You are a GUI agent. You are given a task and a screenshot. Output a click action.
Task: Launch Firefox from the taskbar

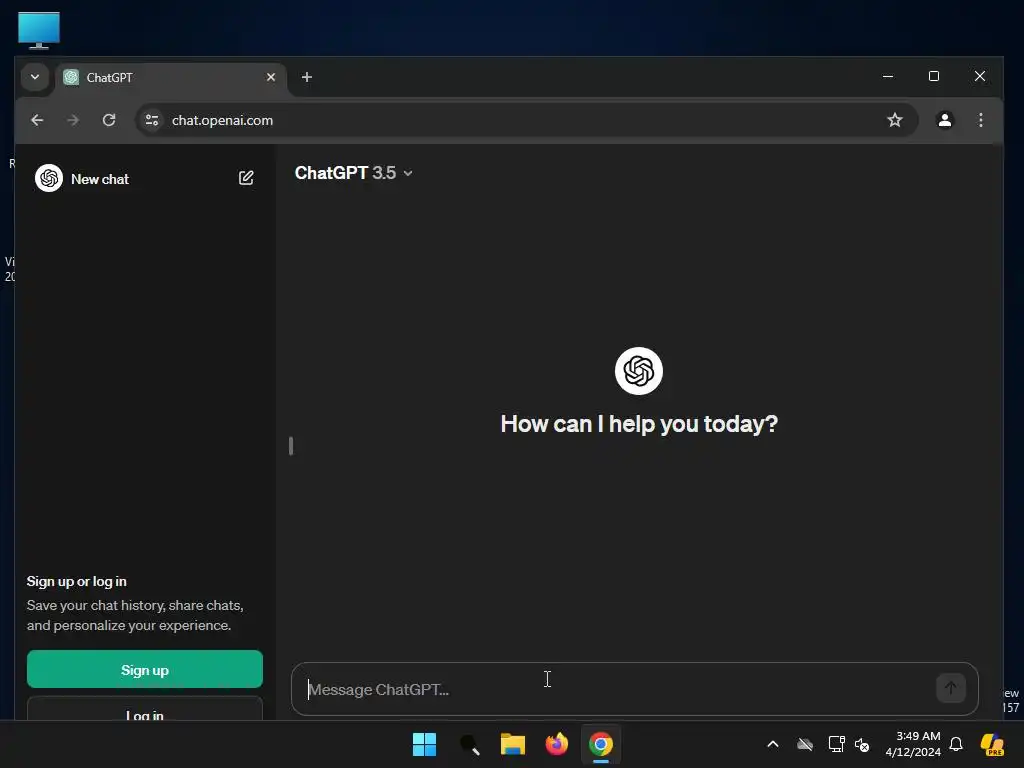[x=556, y=744]
